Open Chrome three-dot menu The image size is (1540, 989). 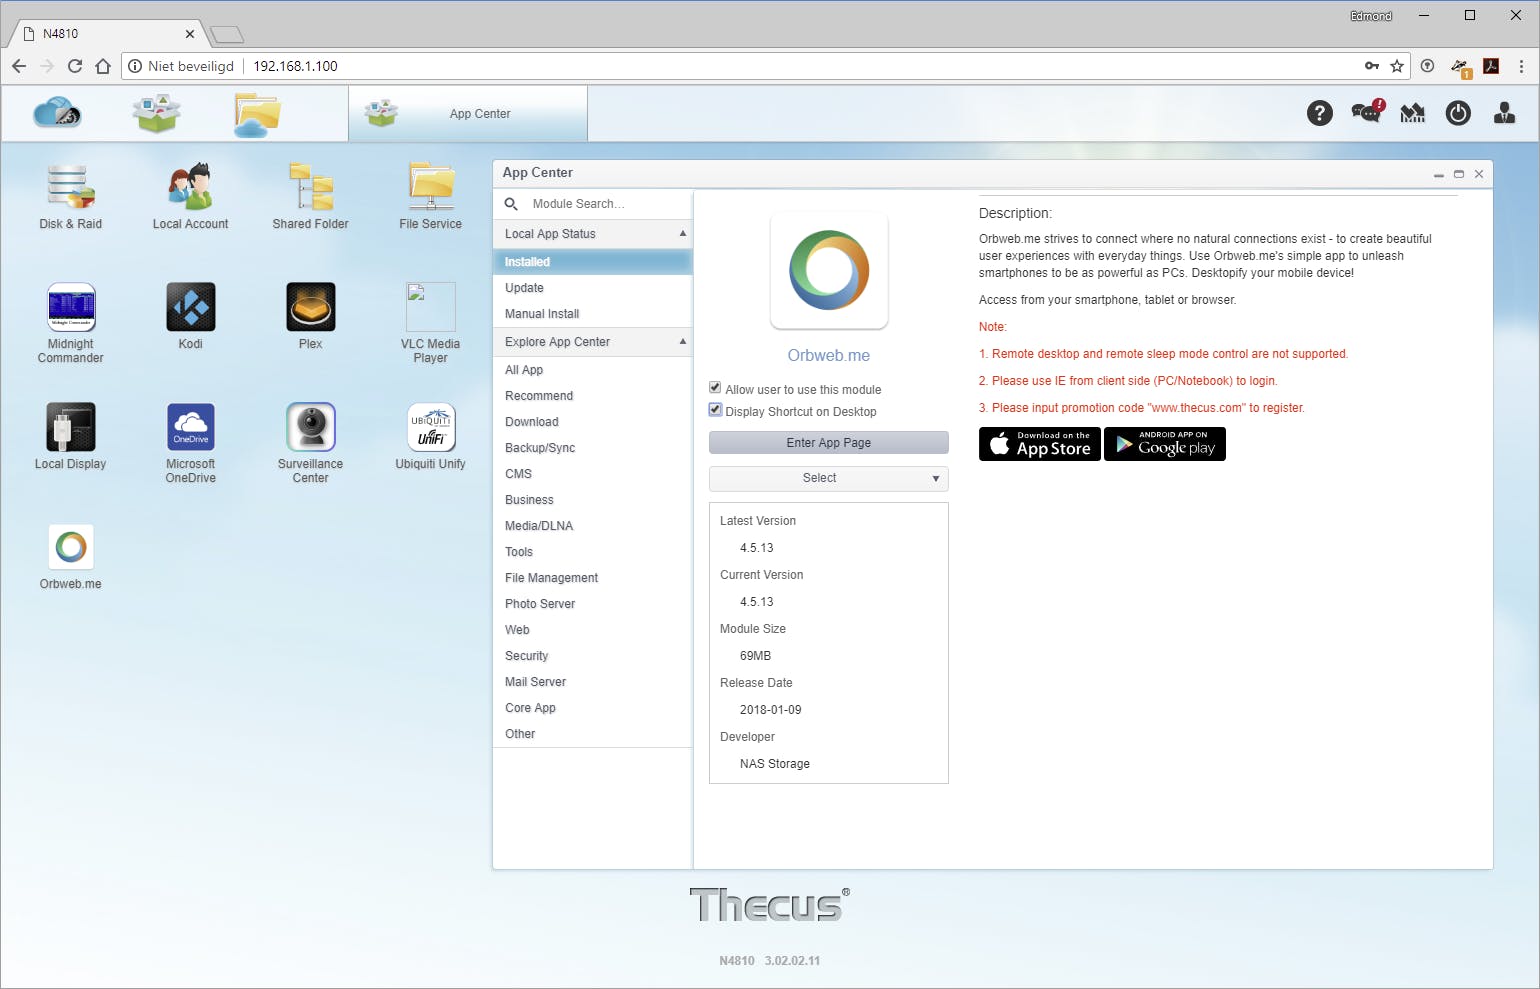[1521, 66]
